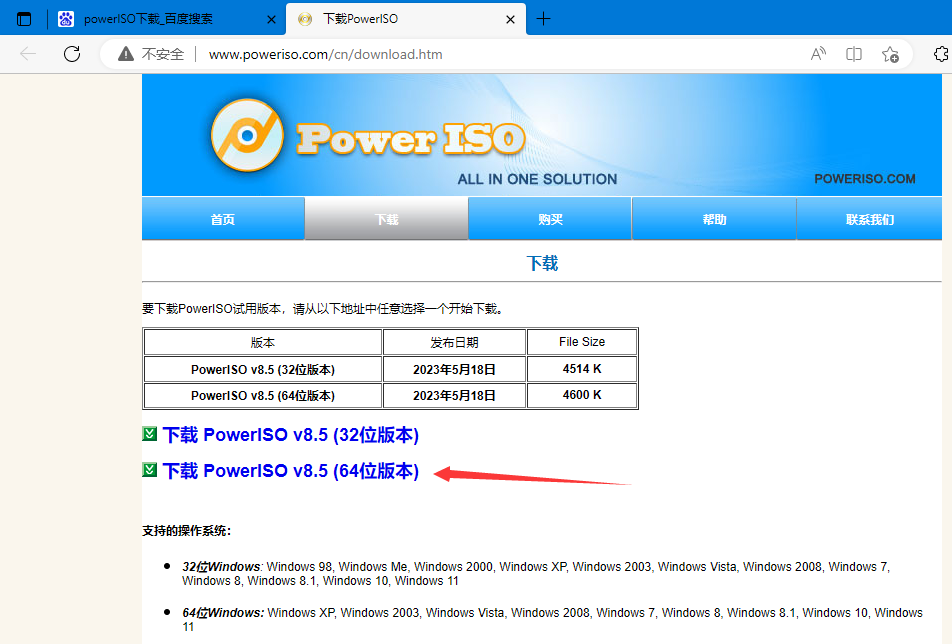
Task: Open the 联系我们 navigation item
Action: point(870,219)
